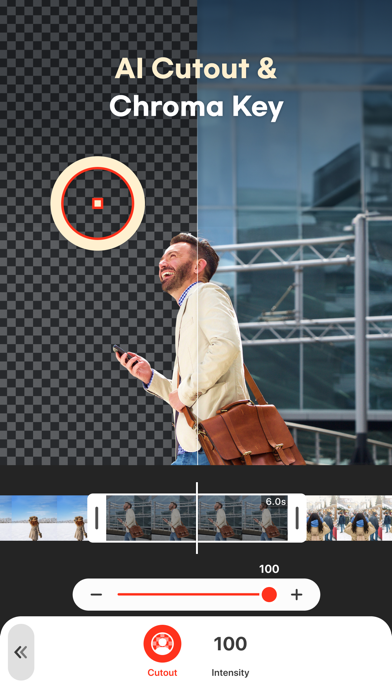Tap the double-chevron back button
Screen dimensions: 392x696
(21, 652)
